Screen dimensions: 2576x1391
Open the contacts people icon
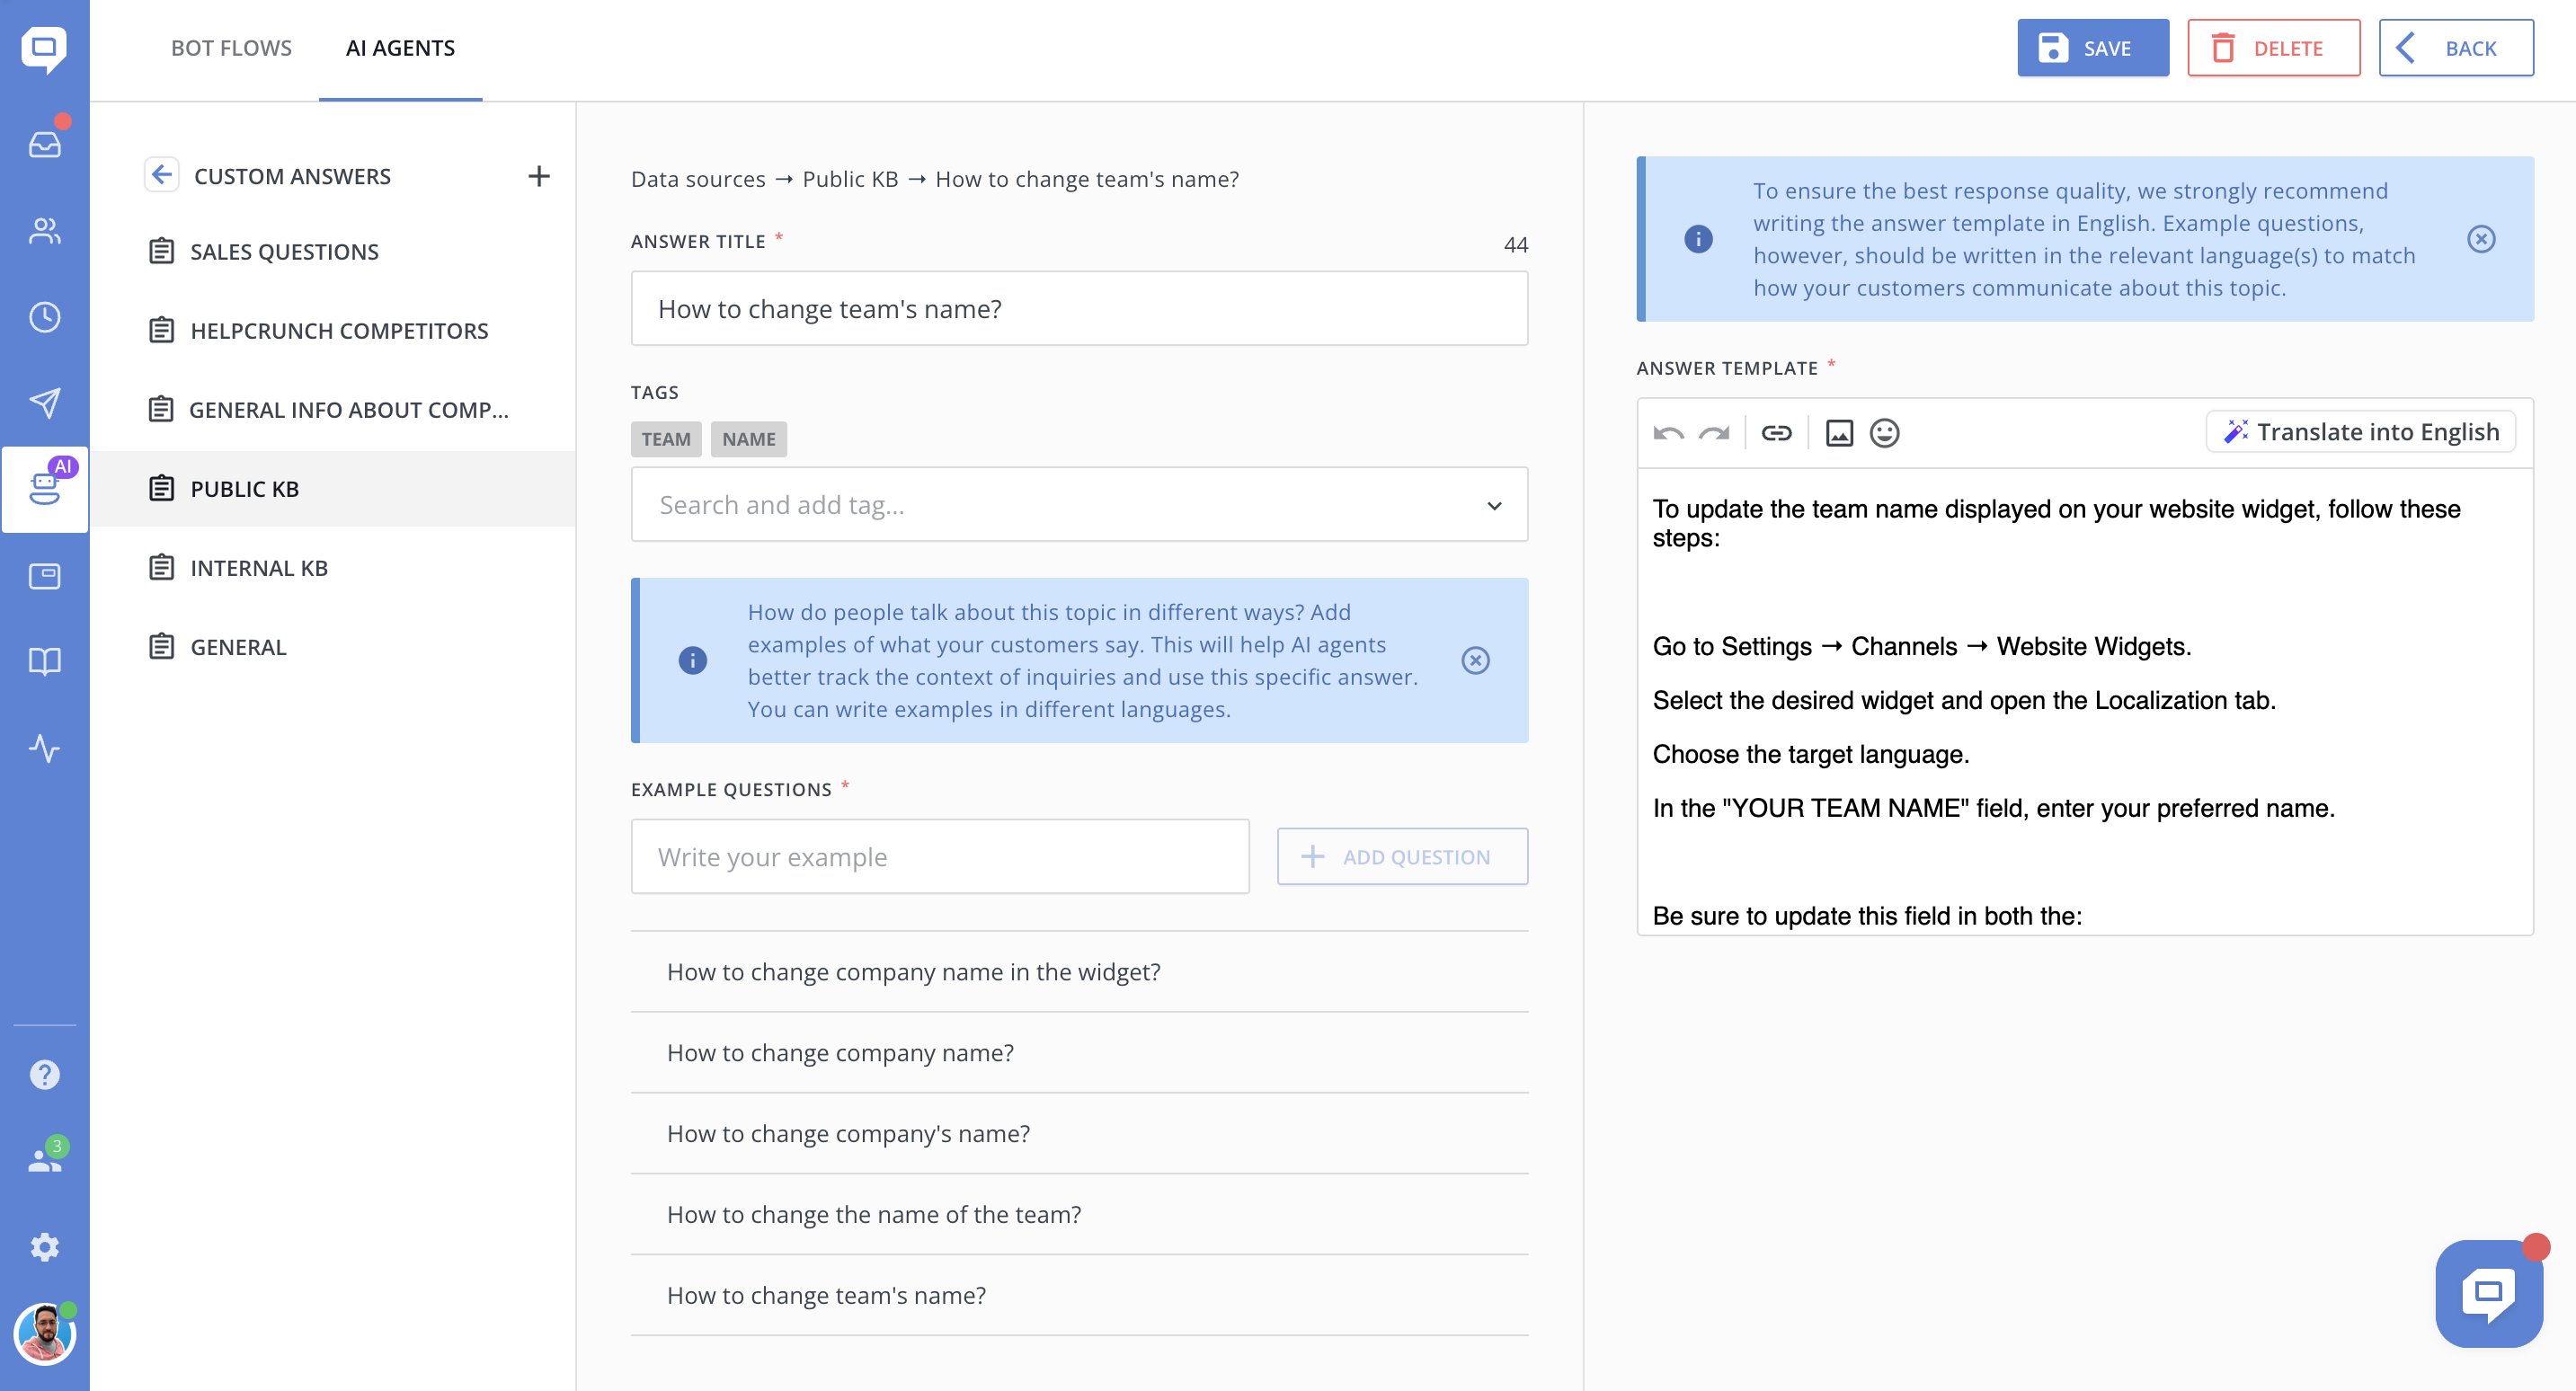[44, 232]
